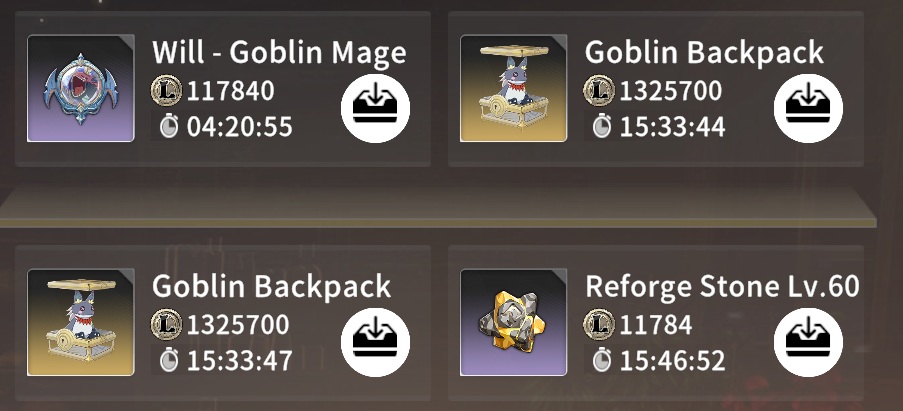This screenshot has width=903, height=411.
Task: Click the 117840 price value
Action: tap(230, 92)
